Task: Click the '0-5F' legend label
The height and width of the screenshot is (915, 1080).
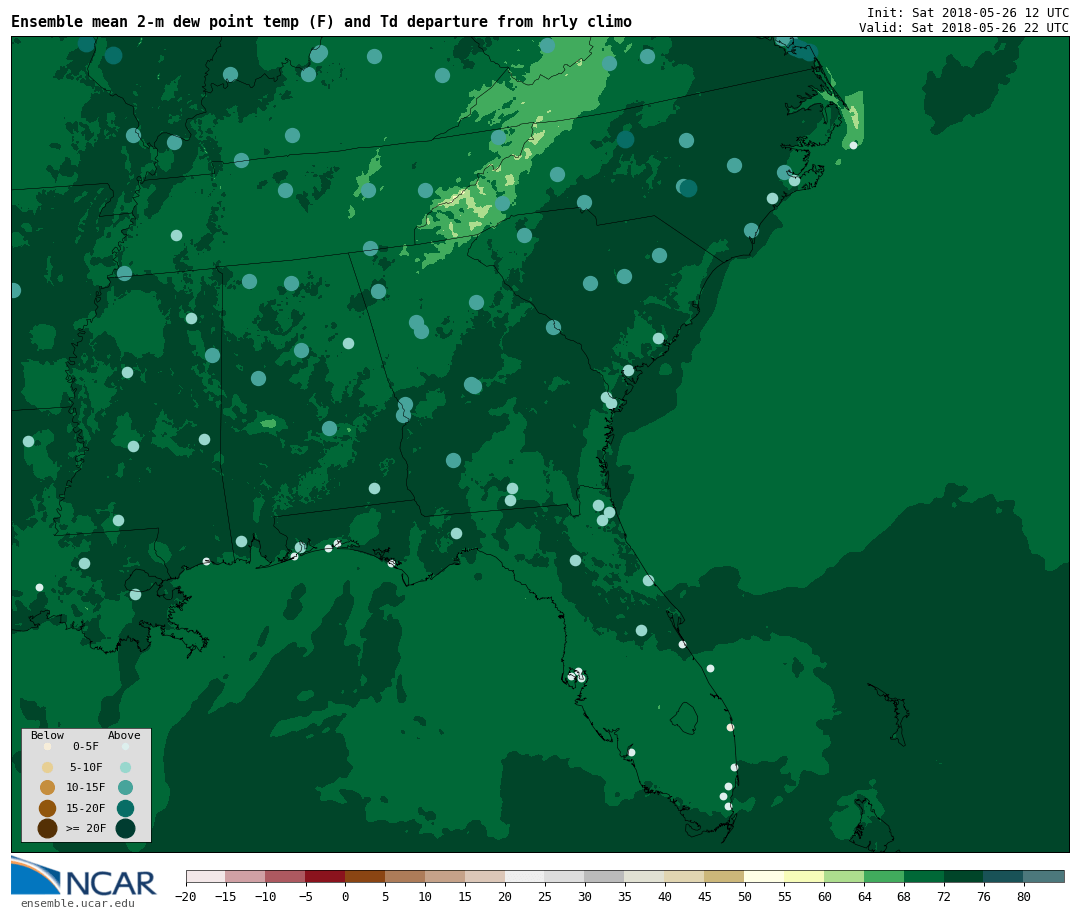Action: (86, 746)
